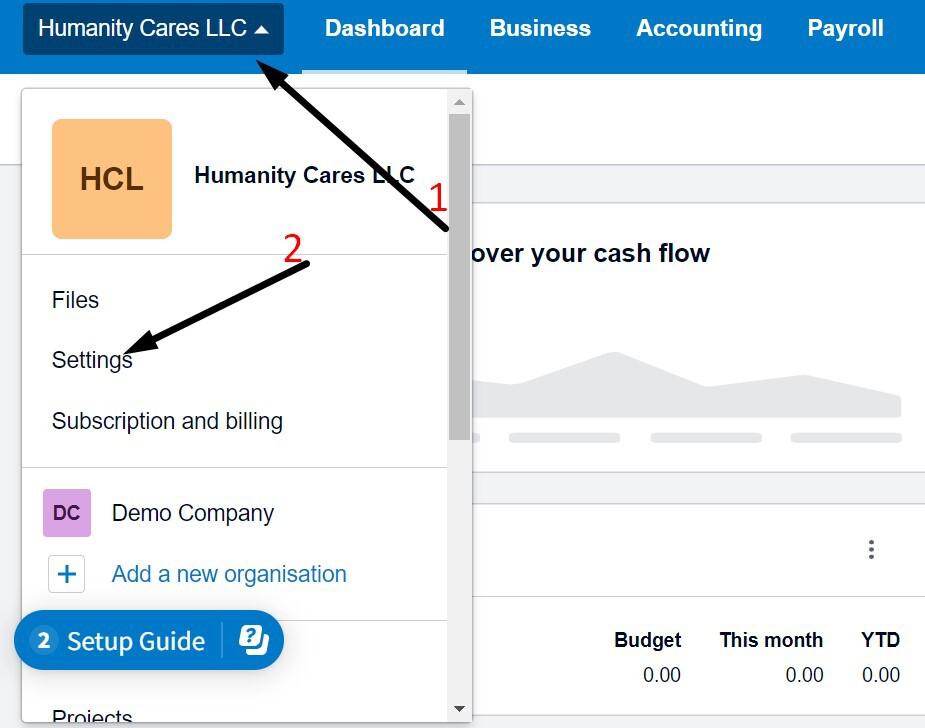
Task: Select Files from the organisation menu
Action: coord(76,300)
